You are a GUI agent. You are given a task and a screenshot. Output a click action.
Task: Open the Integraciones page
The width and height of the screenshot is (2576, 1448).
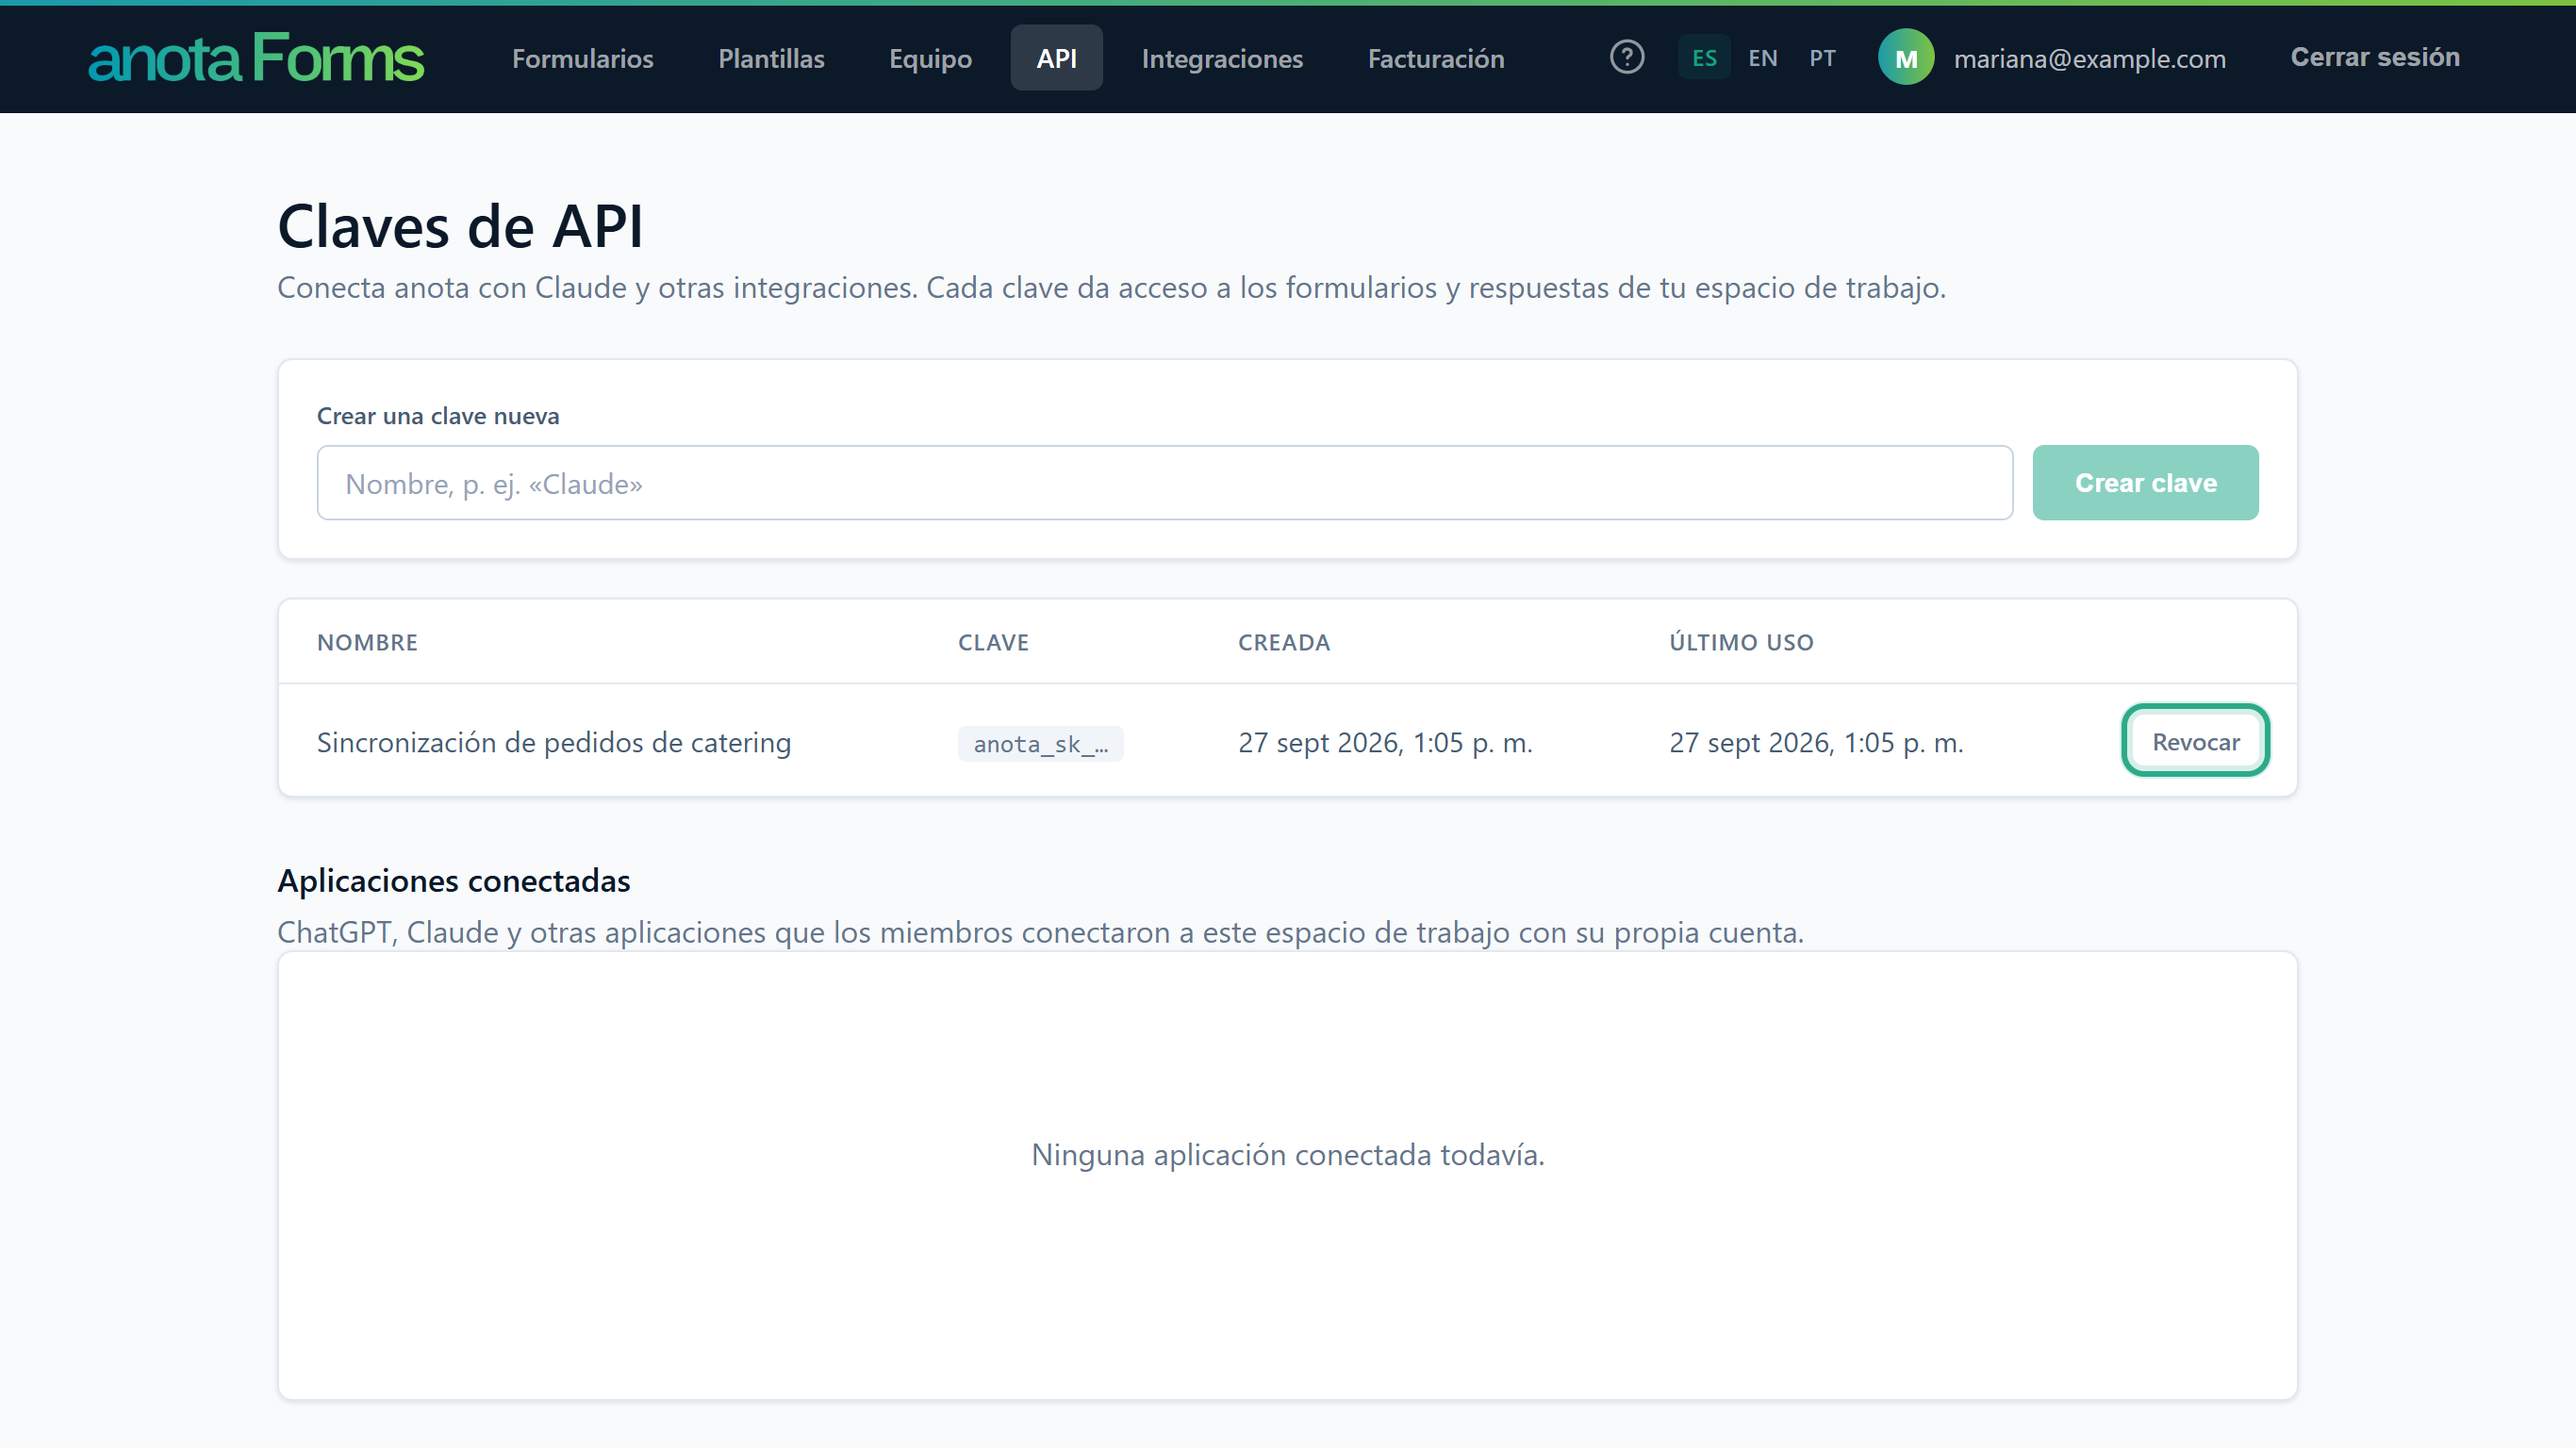(x=1222, y=58)
